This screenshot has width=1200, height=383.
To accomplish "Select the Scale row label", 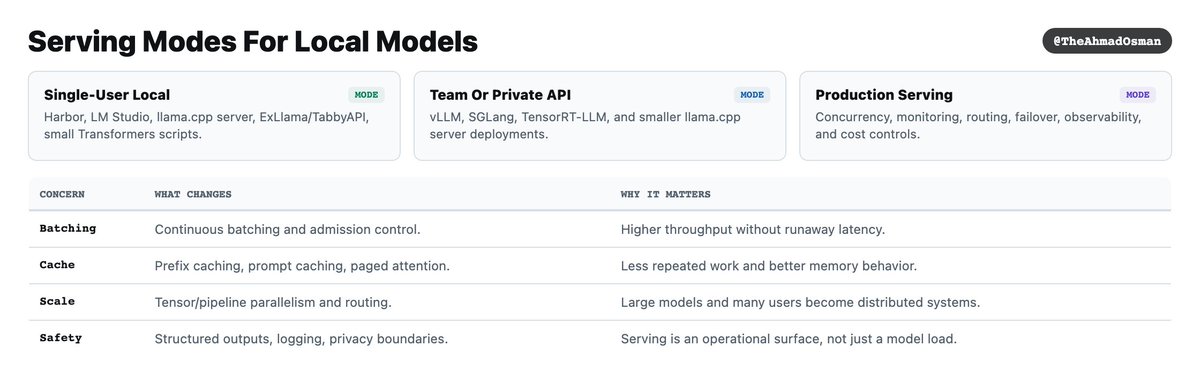I will (x=57, y=301).
